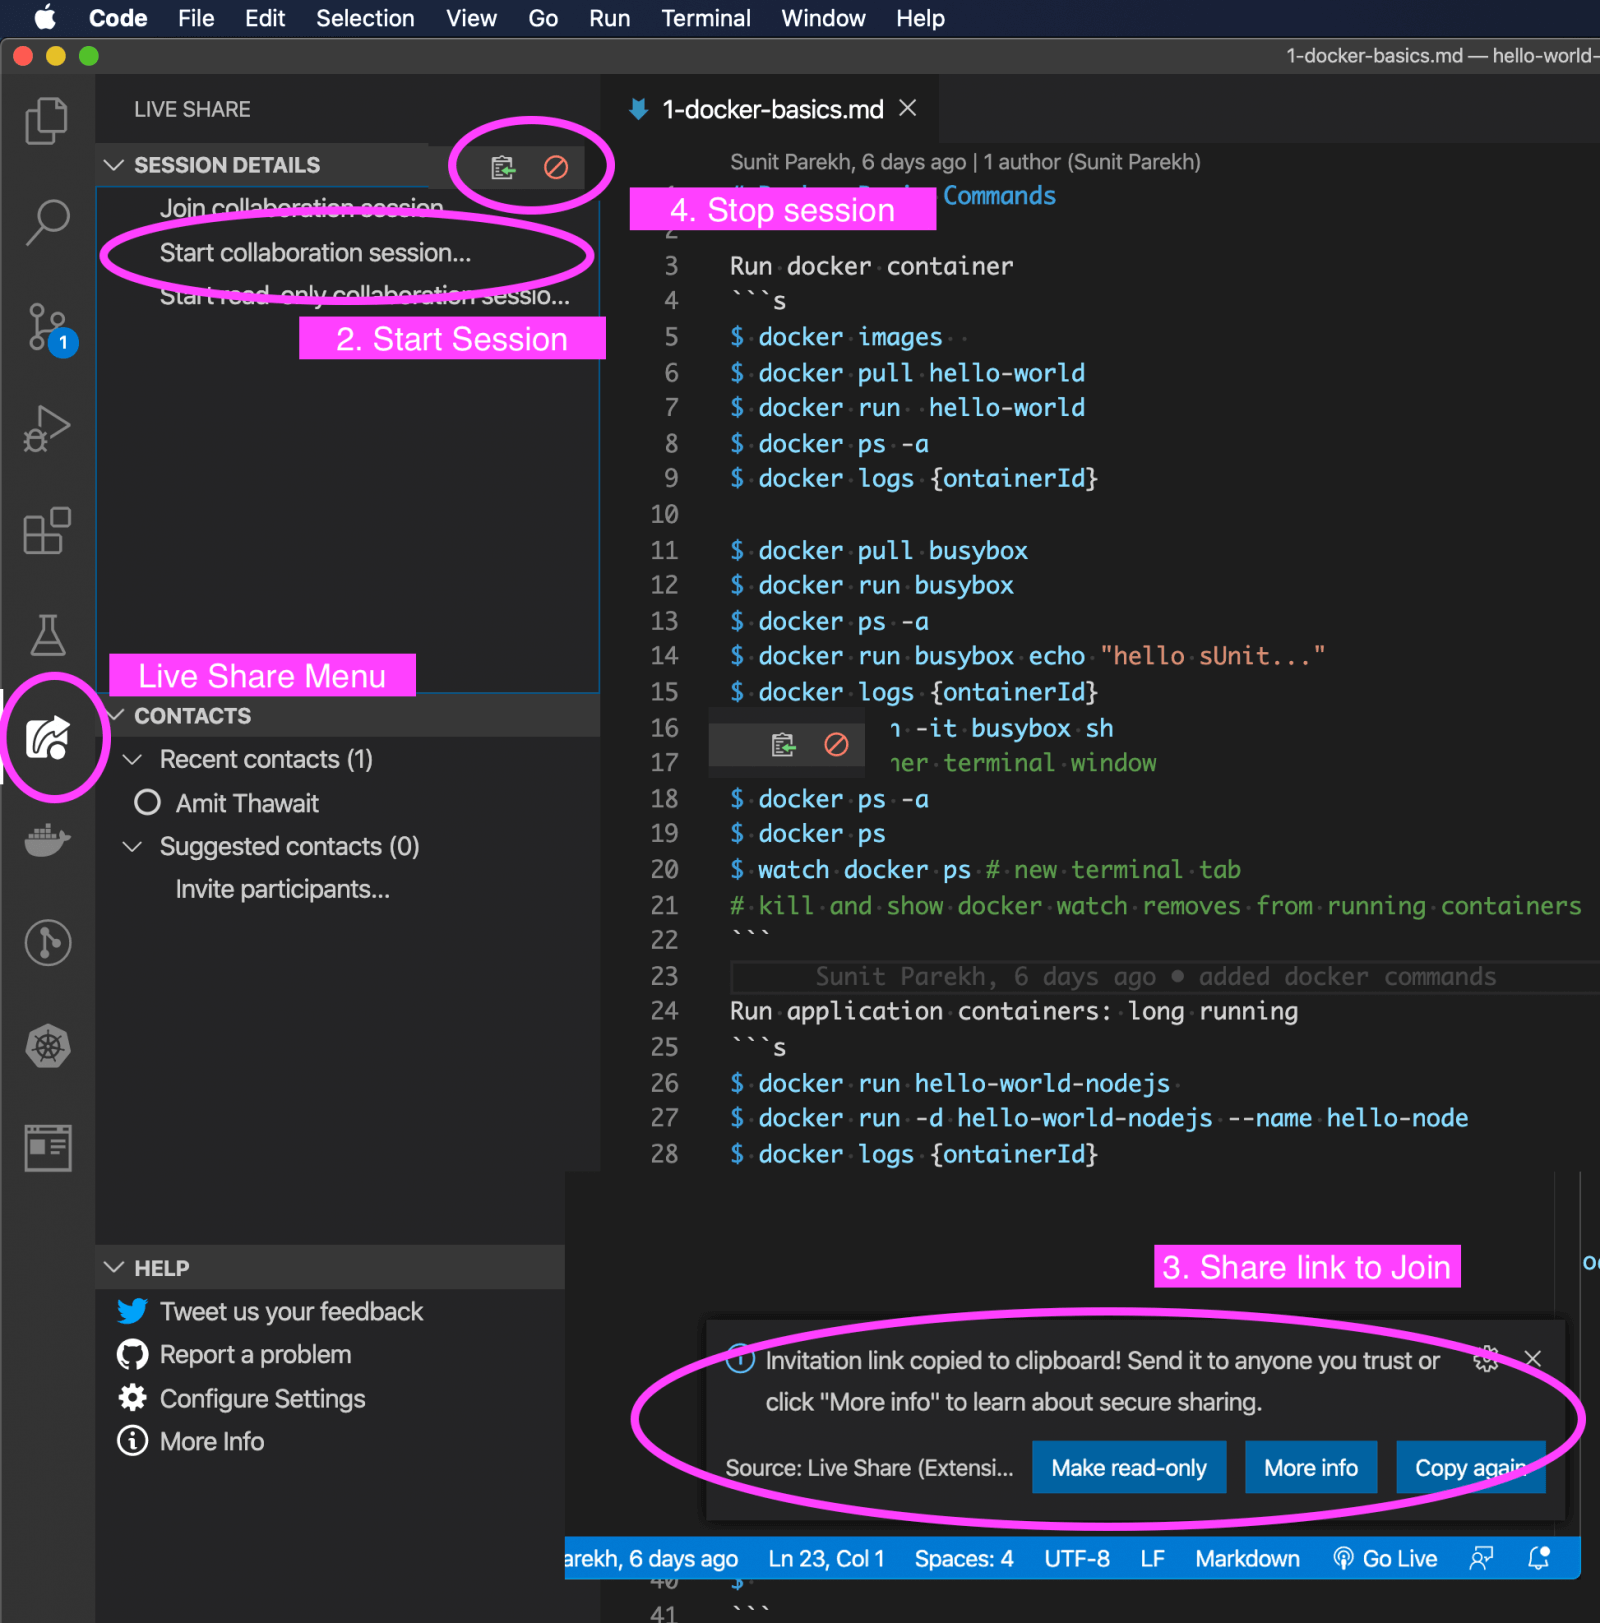Open the File menu
Viewport: 1600px width, 1623px height.
click(196, 18)
